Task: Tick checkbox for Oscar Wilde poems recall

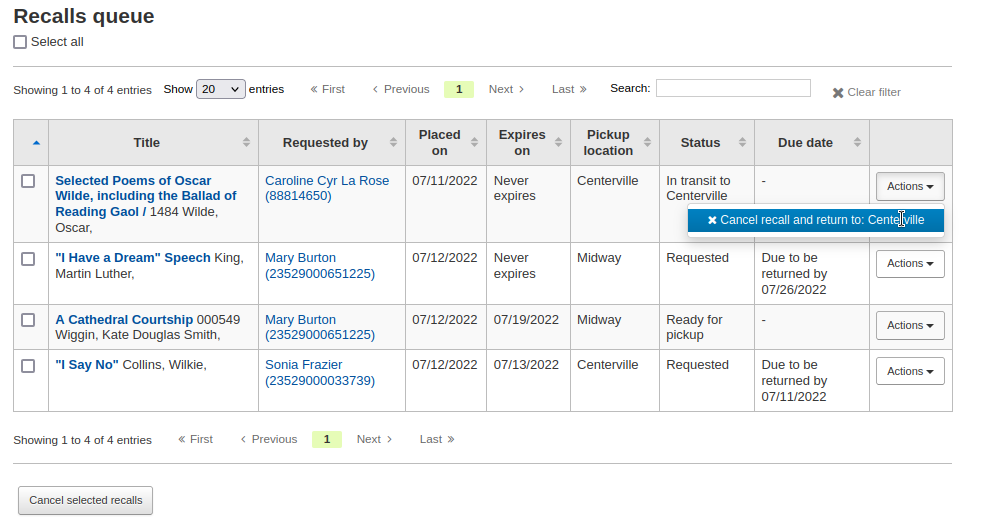Action: 28,181
